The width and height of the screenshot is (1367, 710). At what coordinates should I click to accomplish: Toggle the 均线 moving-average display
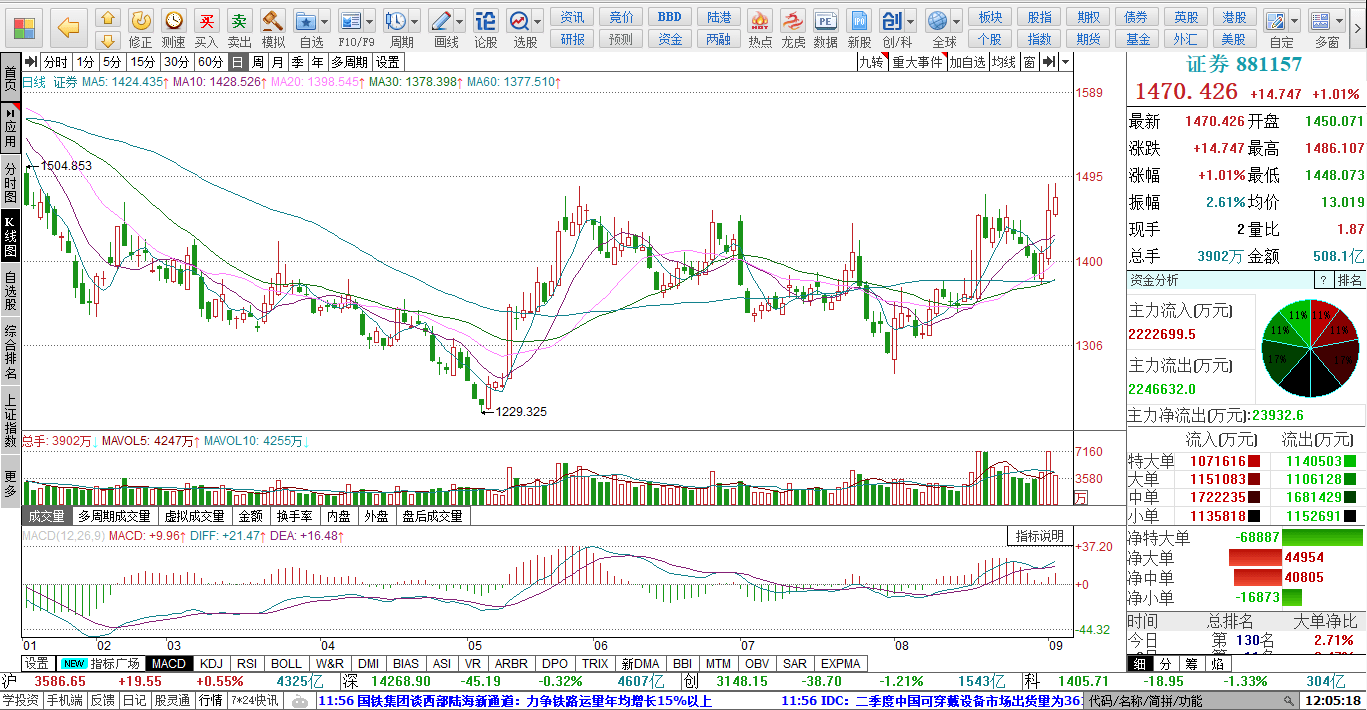pyautogui.click(x=1004, y=62)
